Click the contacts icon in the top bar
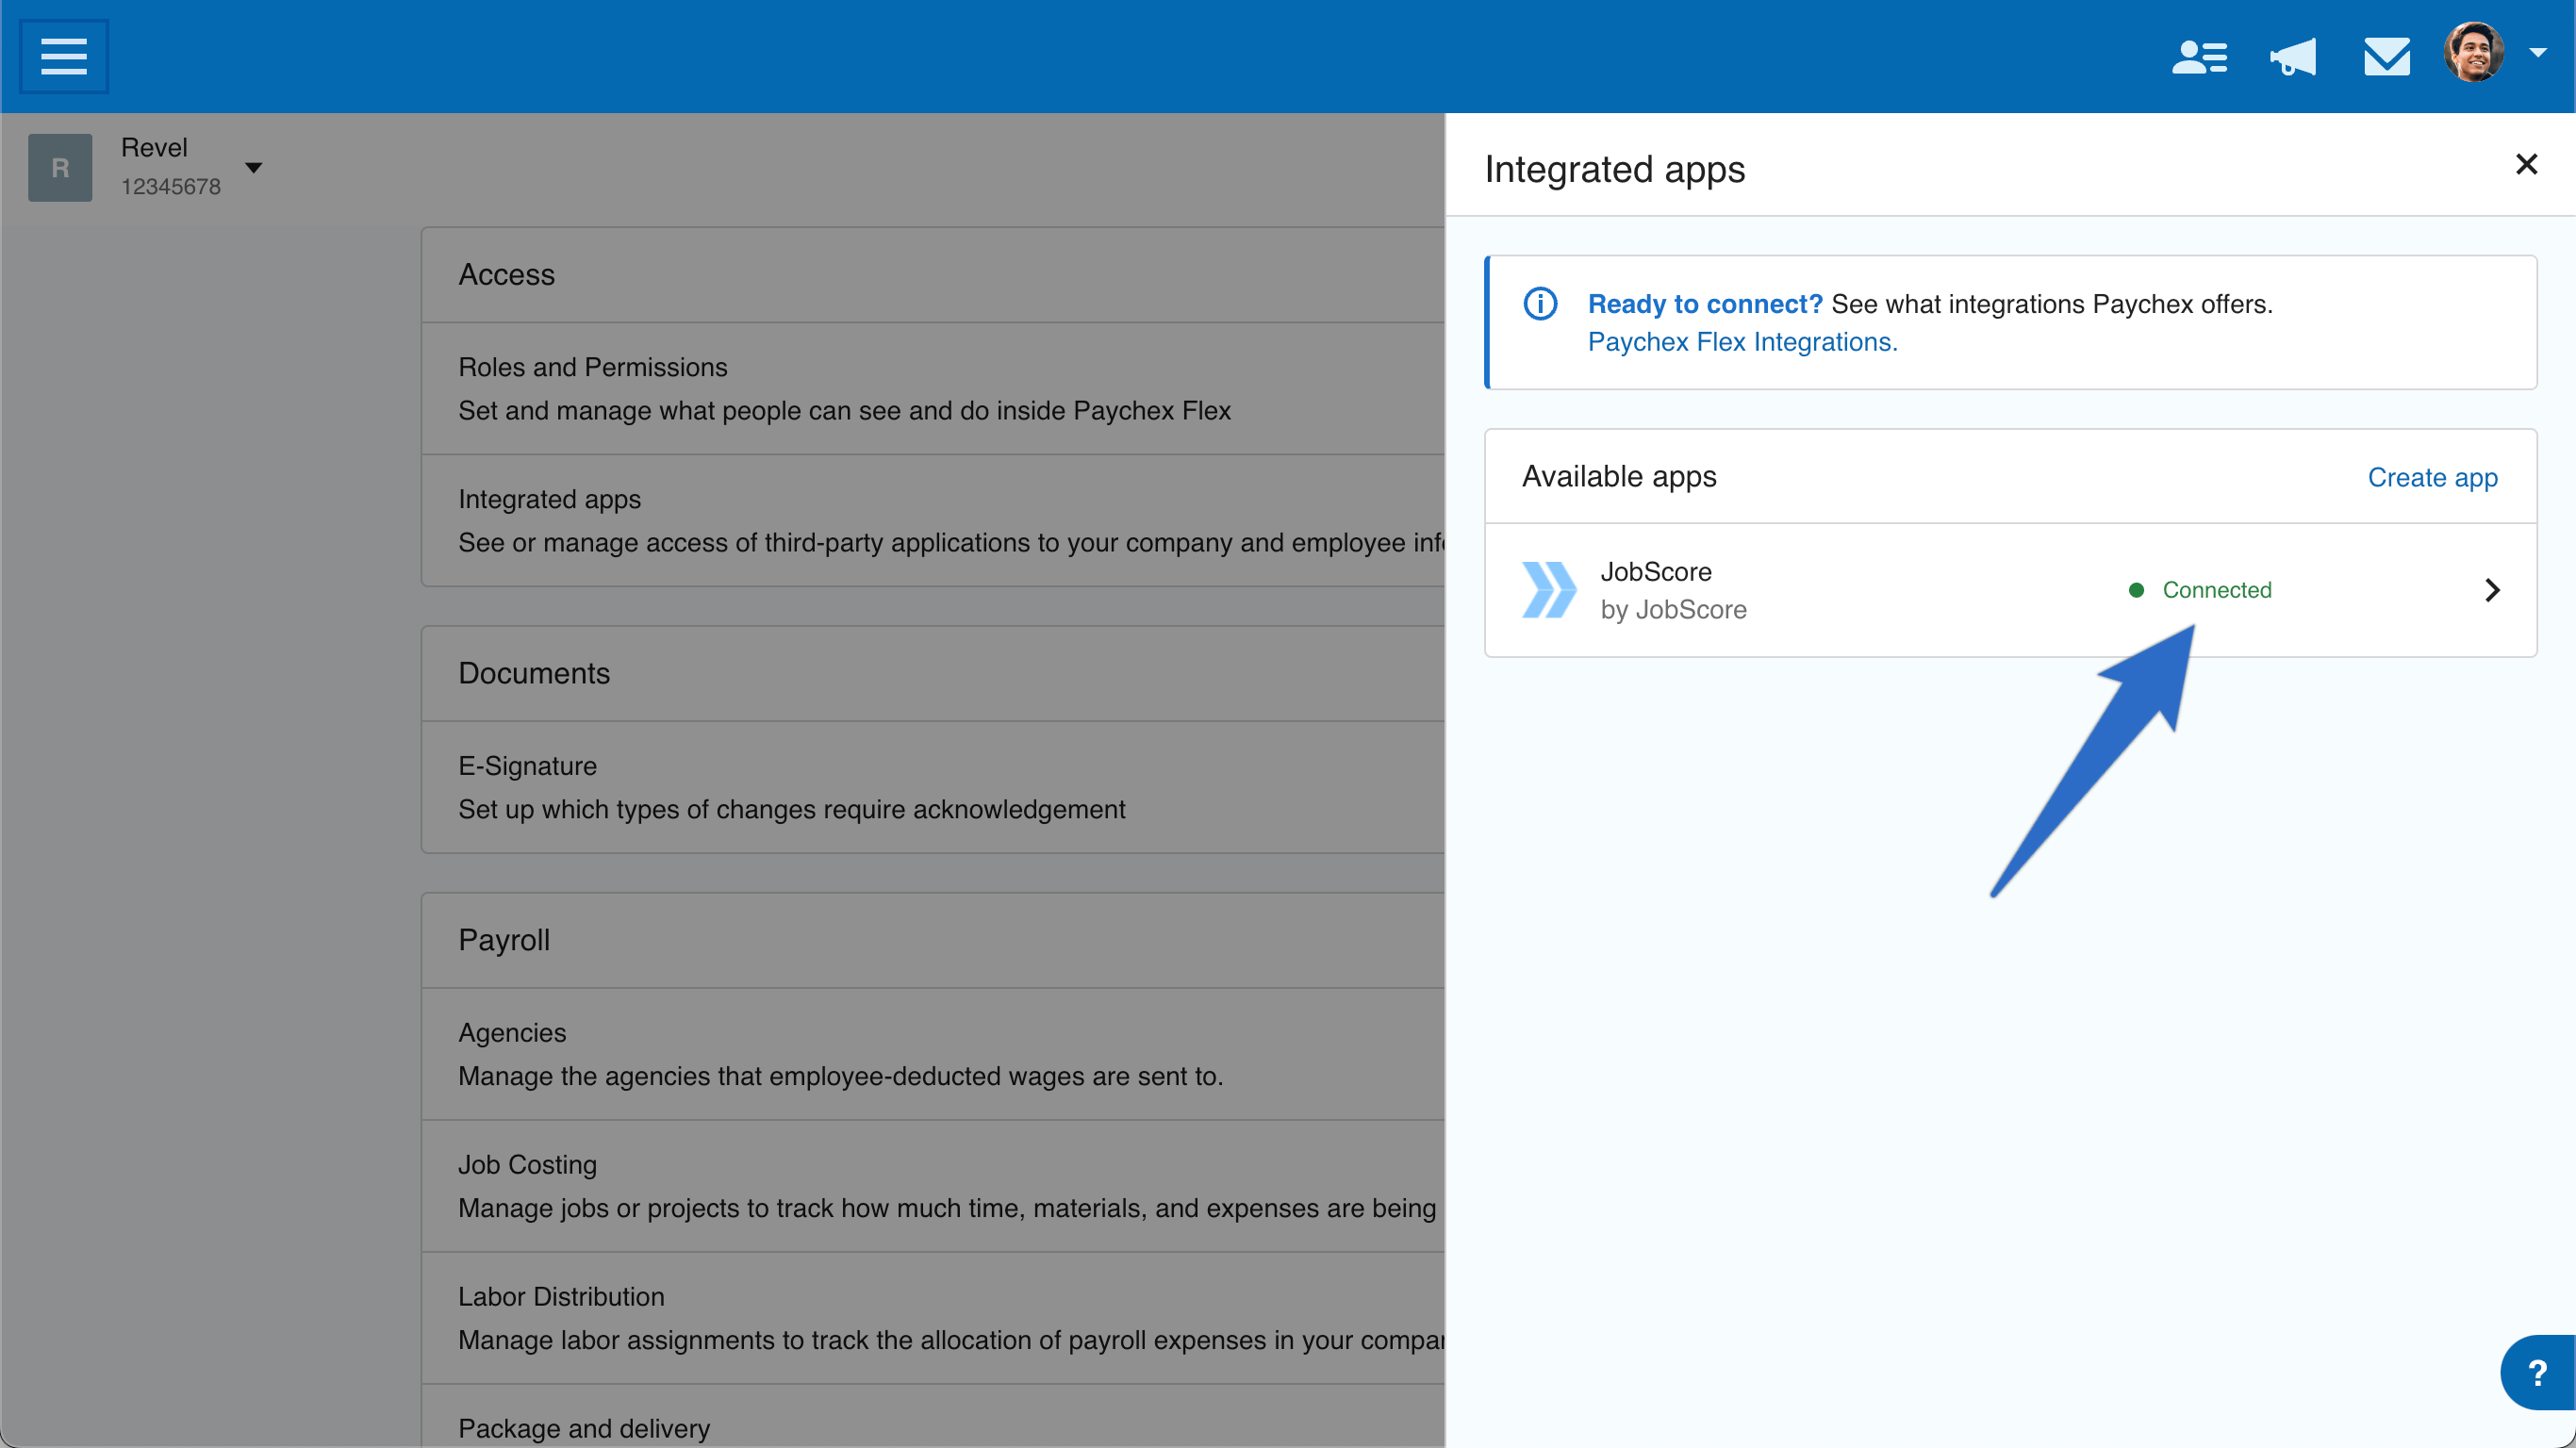The image size is (2576, 1448). tap(2199, 57)
